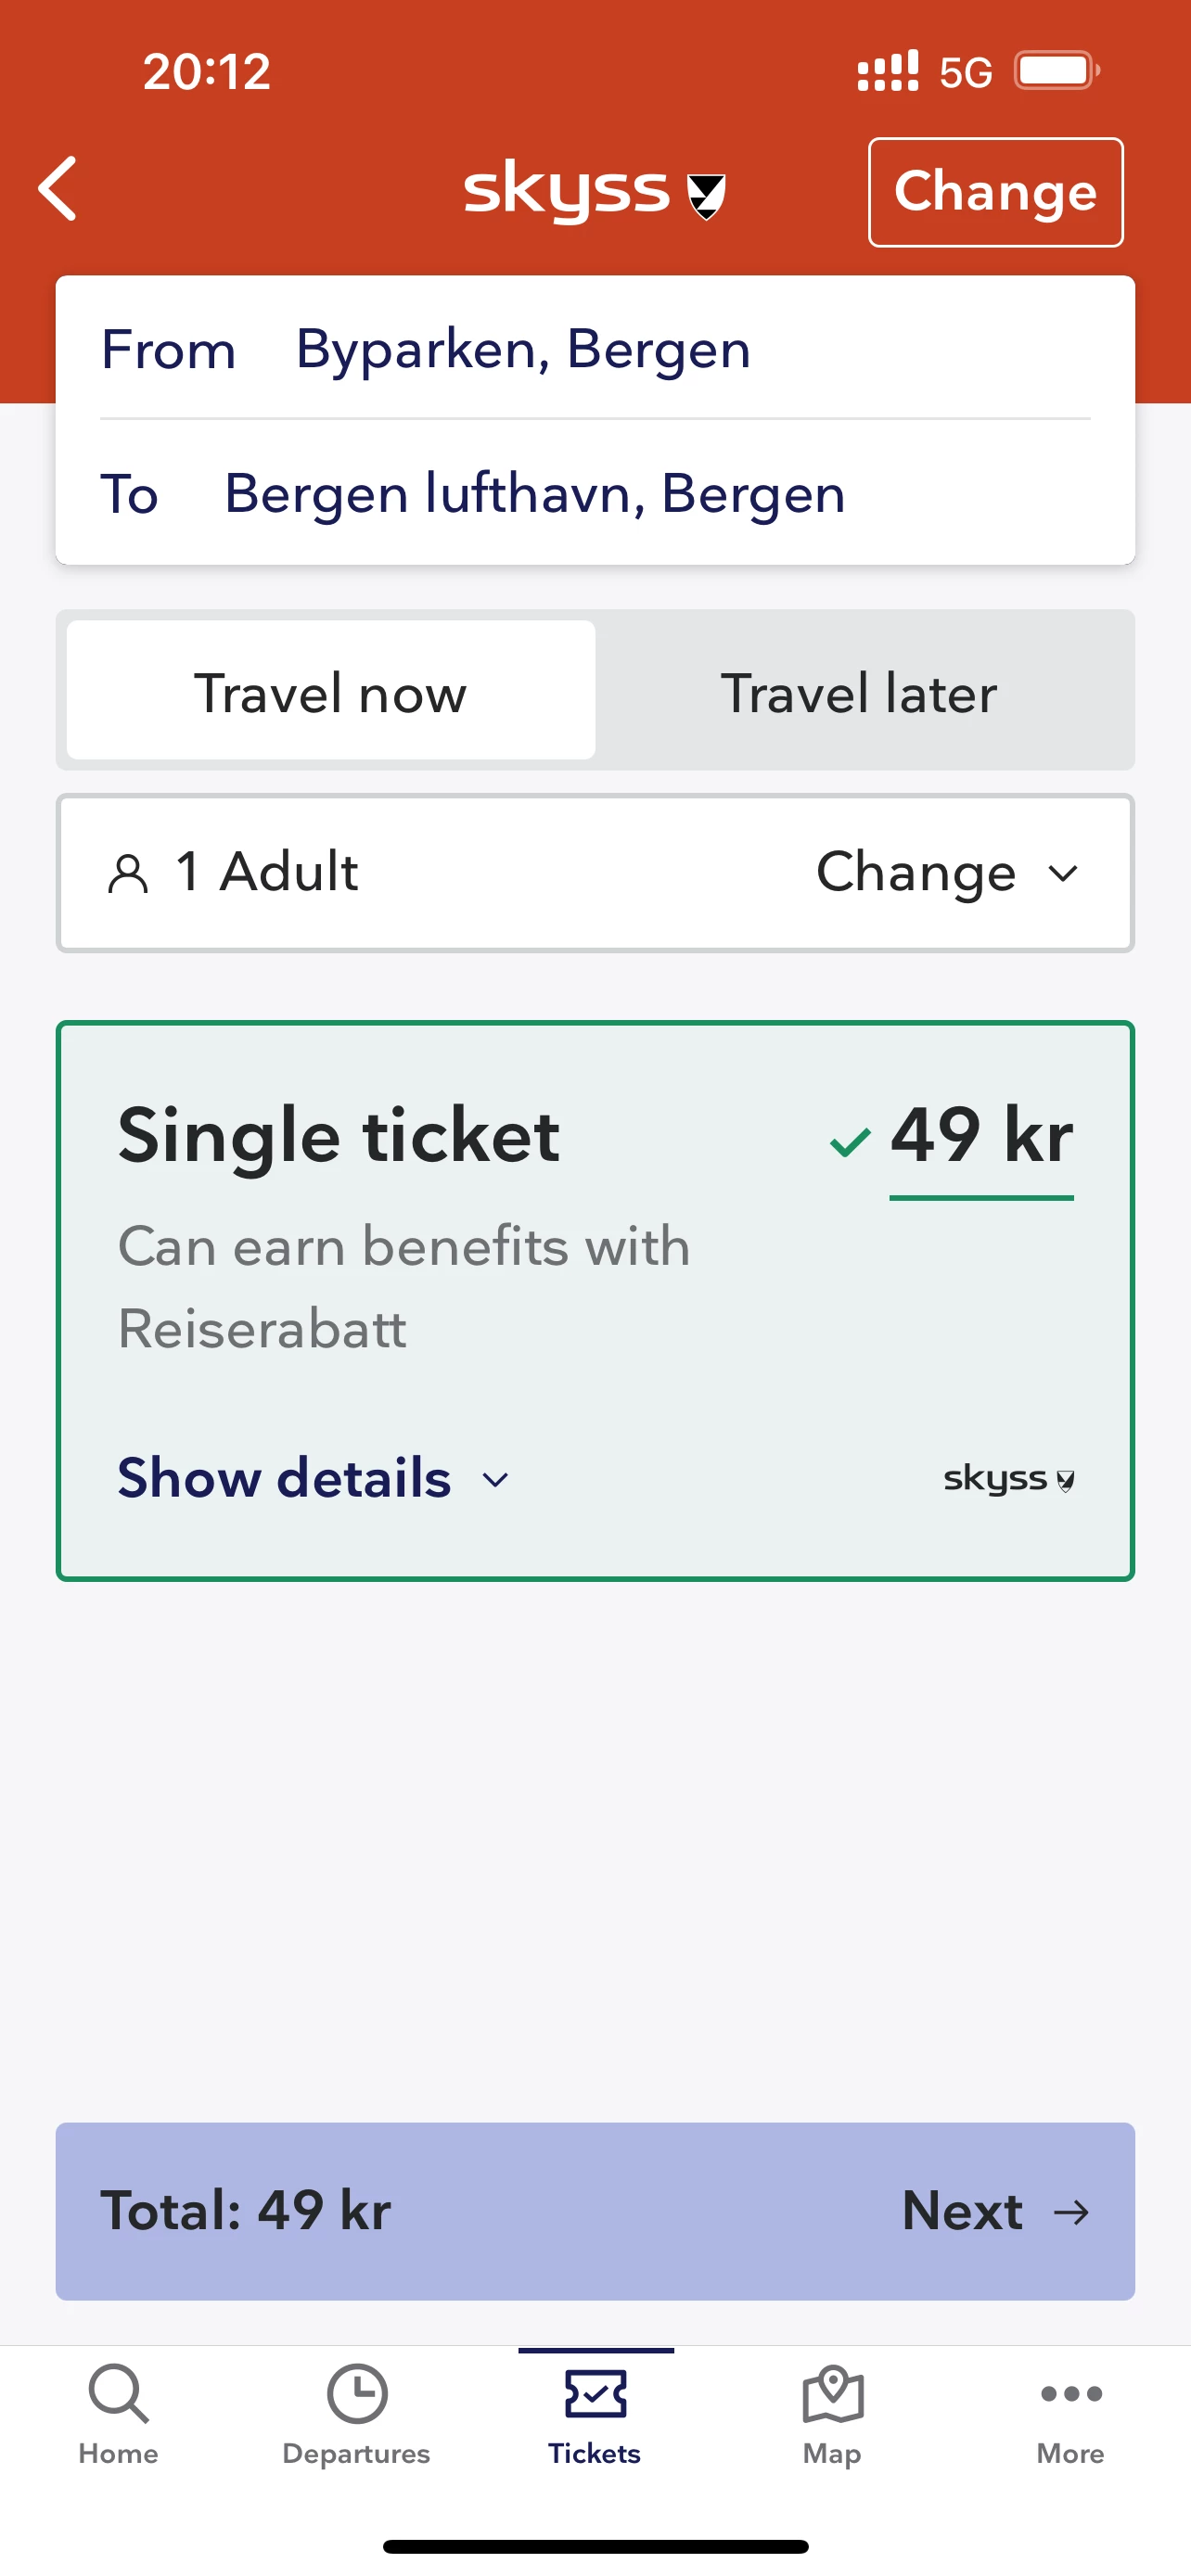Select the Single ticket card title
This screenshot has width=1191, height=2576.
(338, 1136)
